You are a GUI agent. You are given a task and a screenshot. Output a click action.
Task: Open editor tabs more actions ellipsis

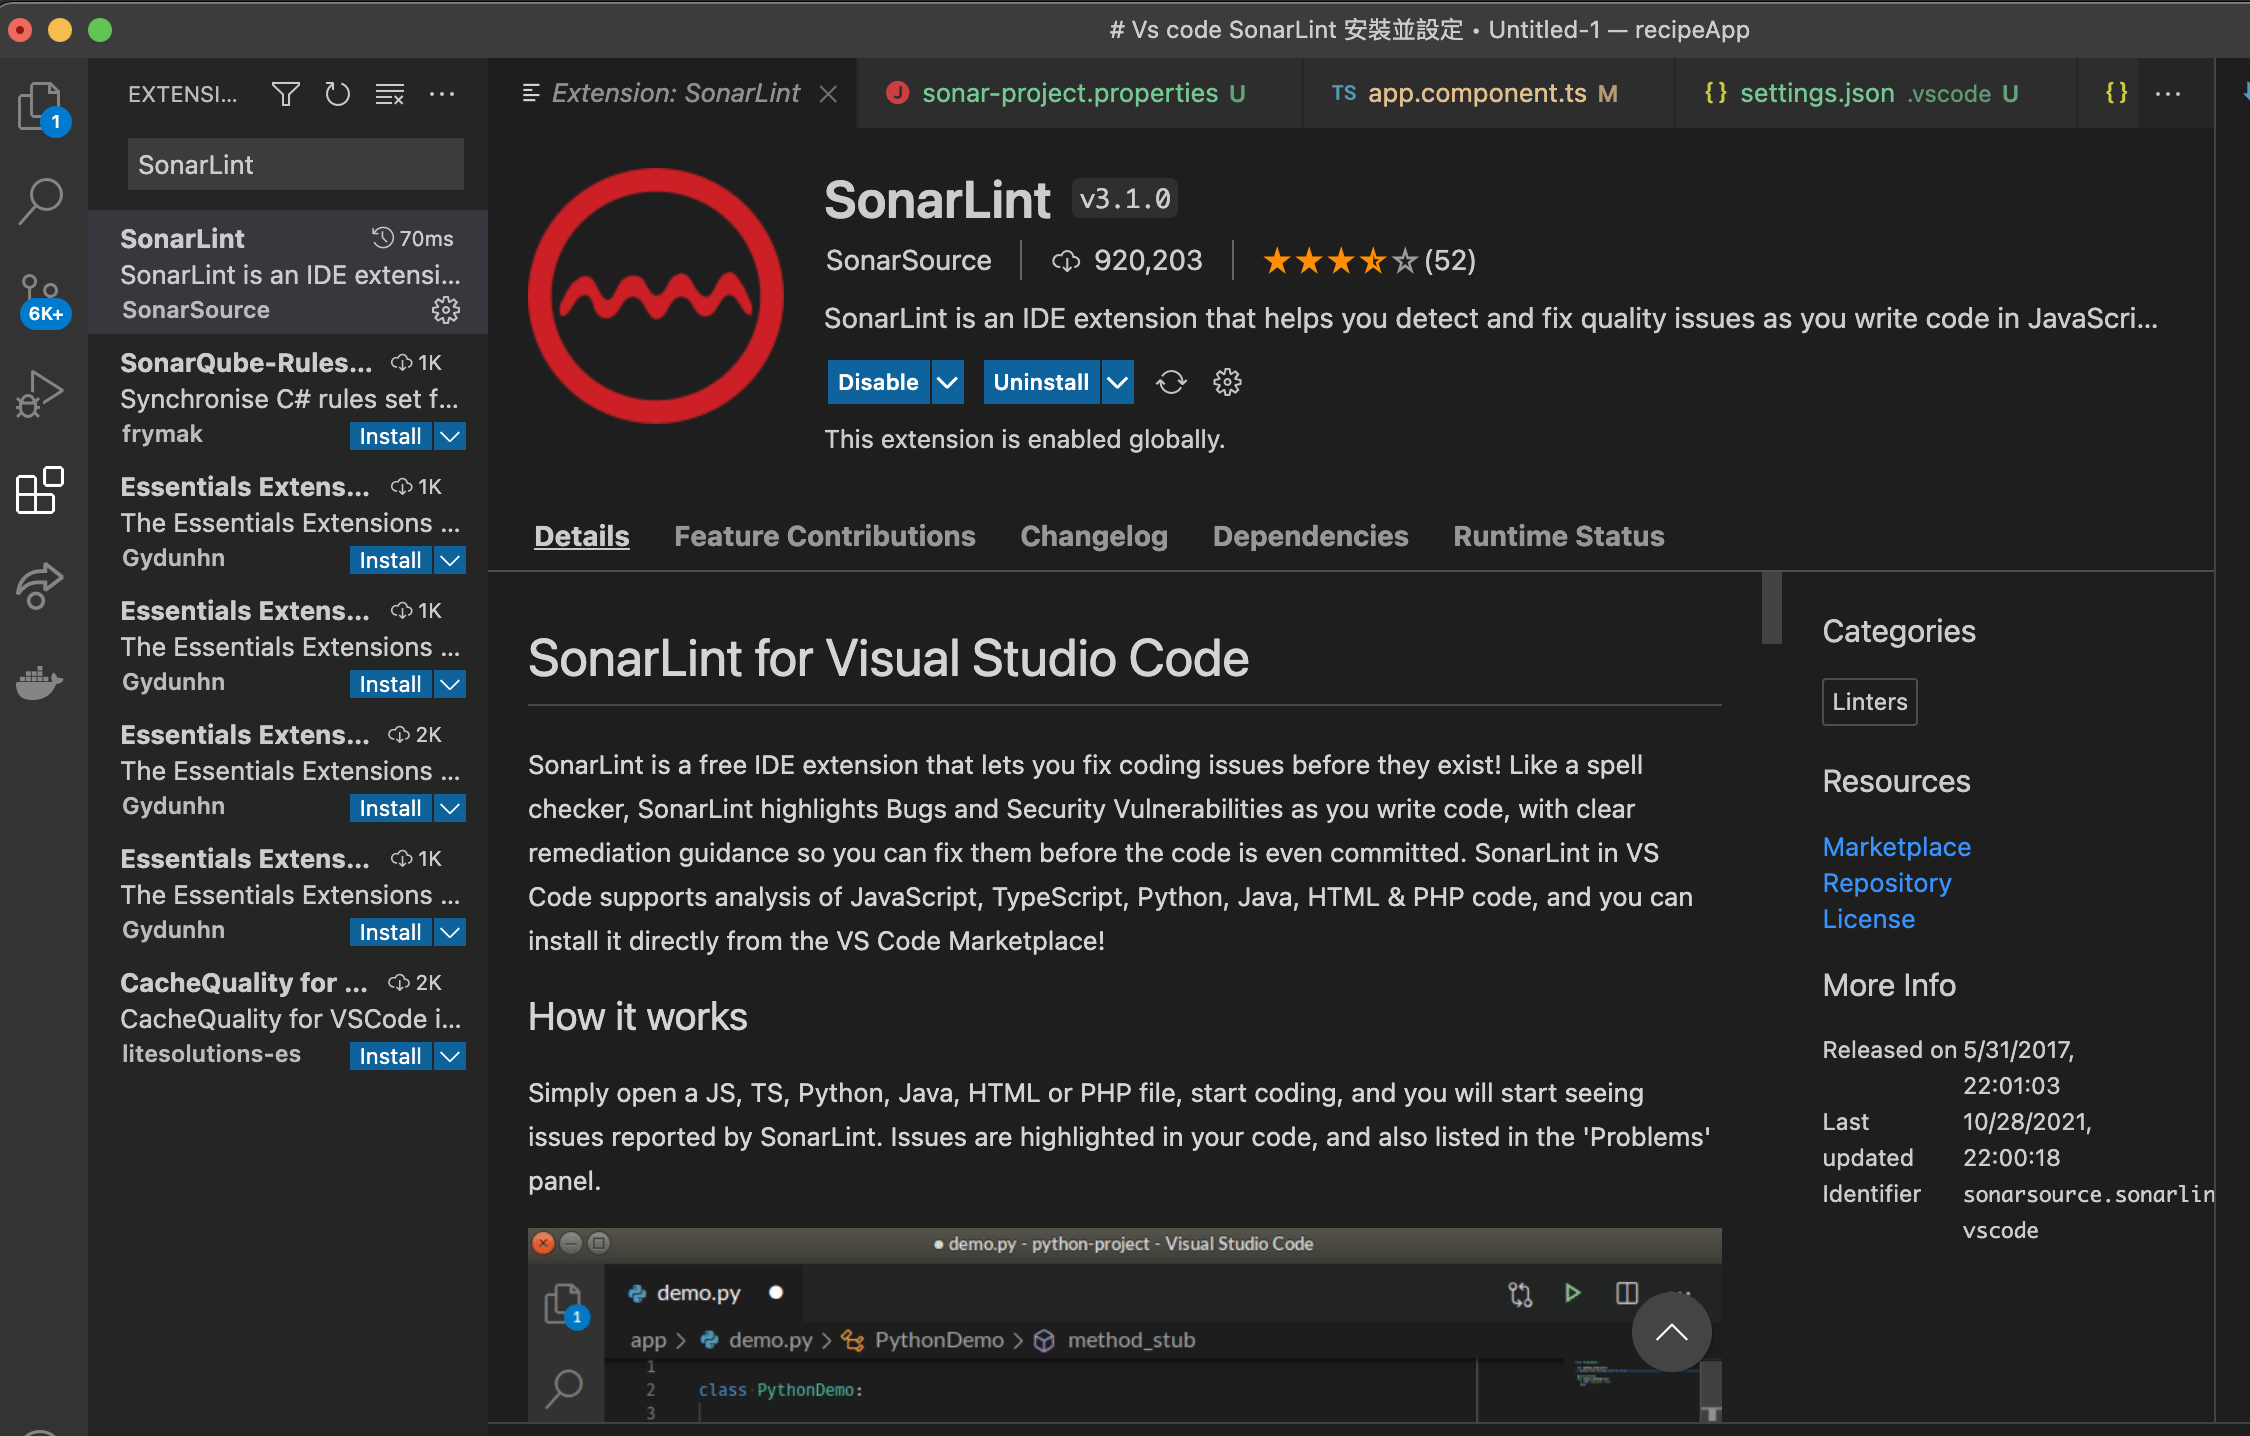click(2168, 93)
